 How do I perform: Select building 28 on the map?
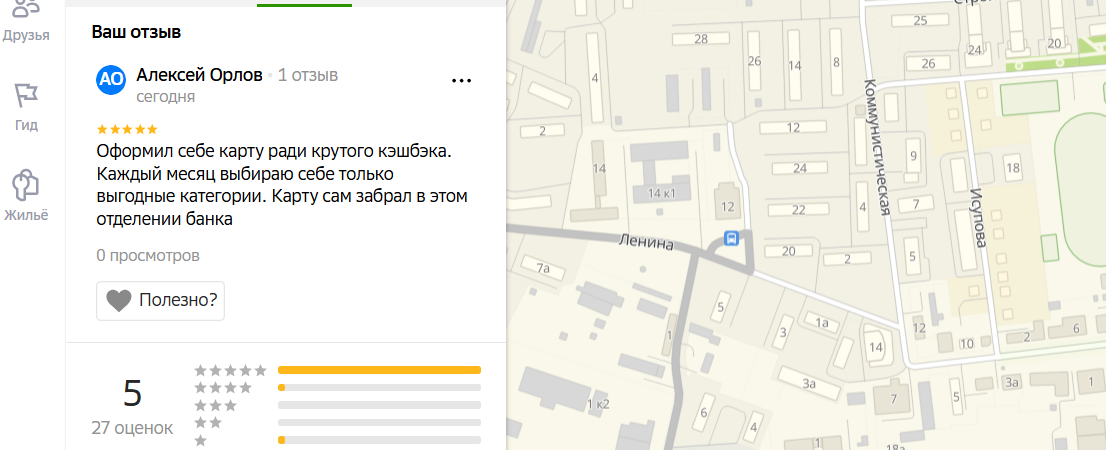[700, 39]
